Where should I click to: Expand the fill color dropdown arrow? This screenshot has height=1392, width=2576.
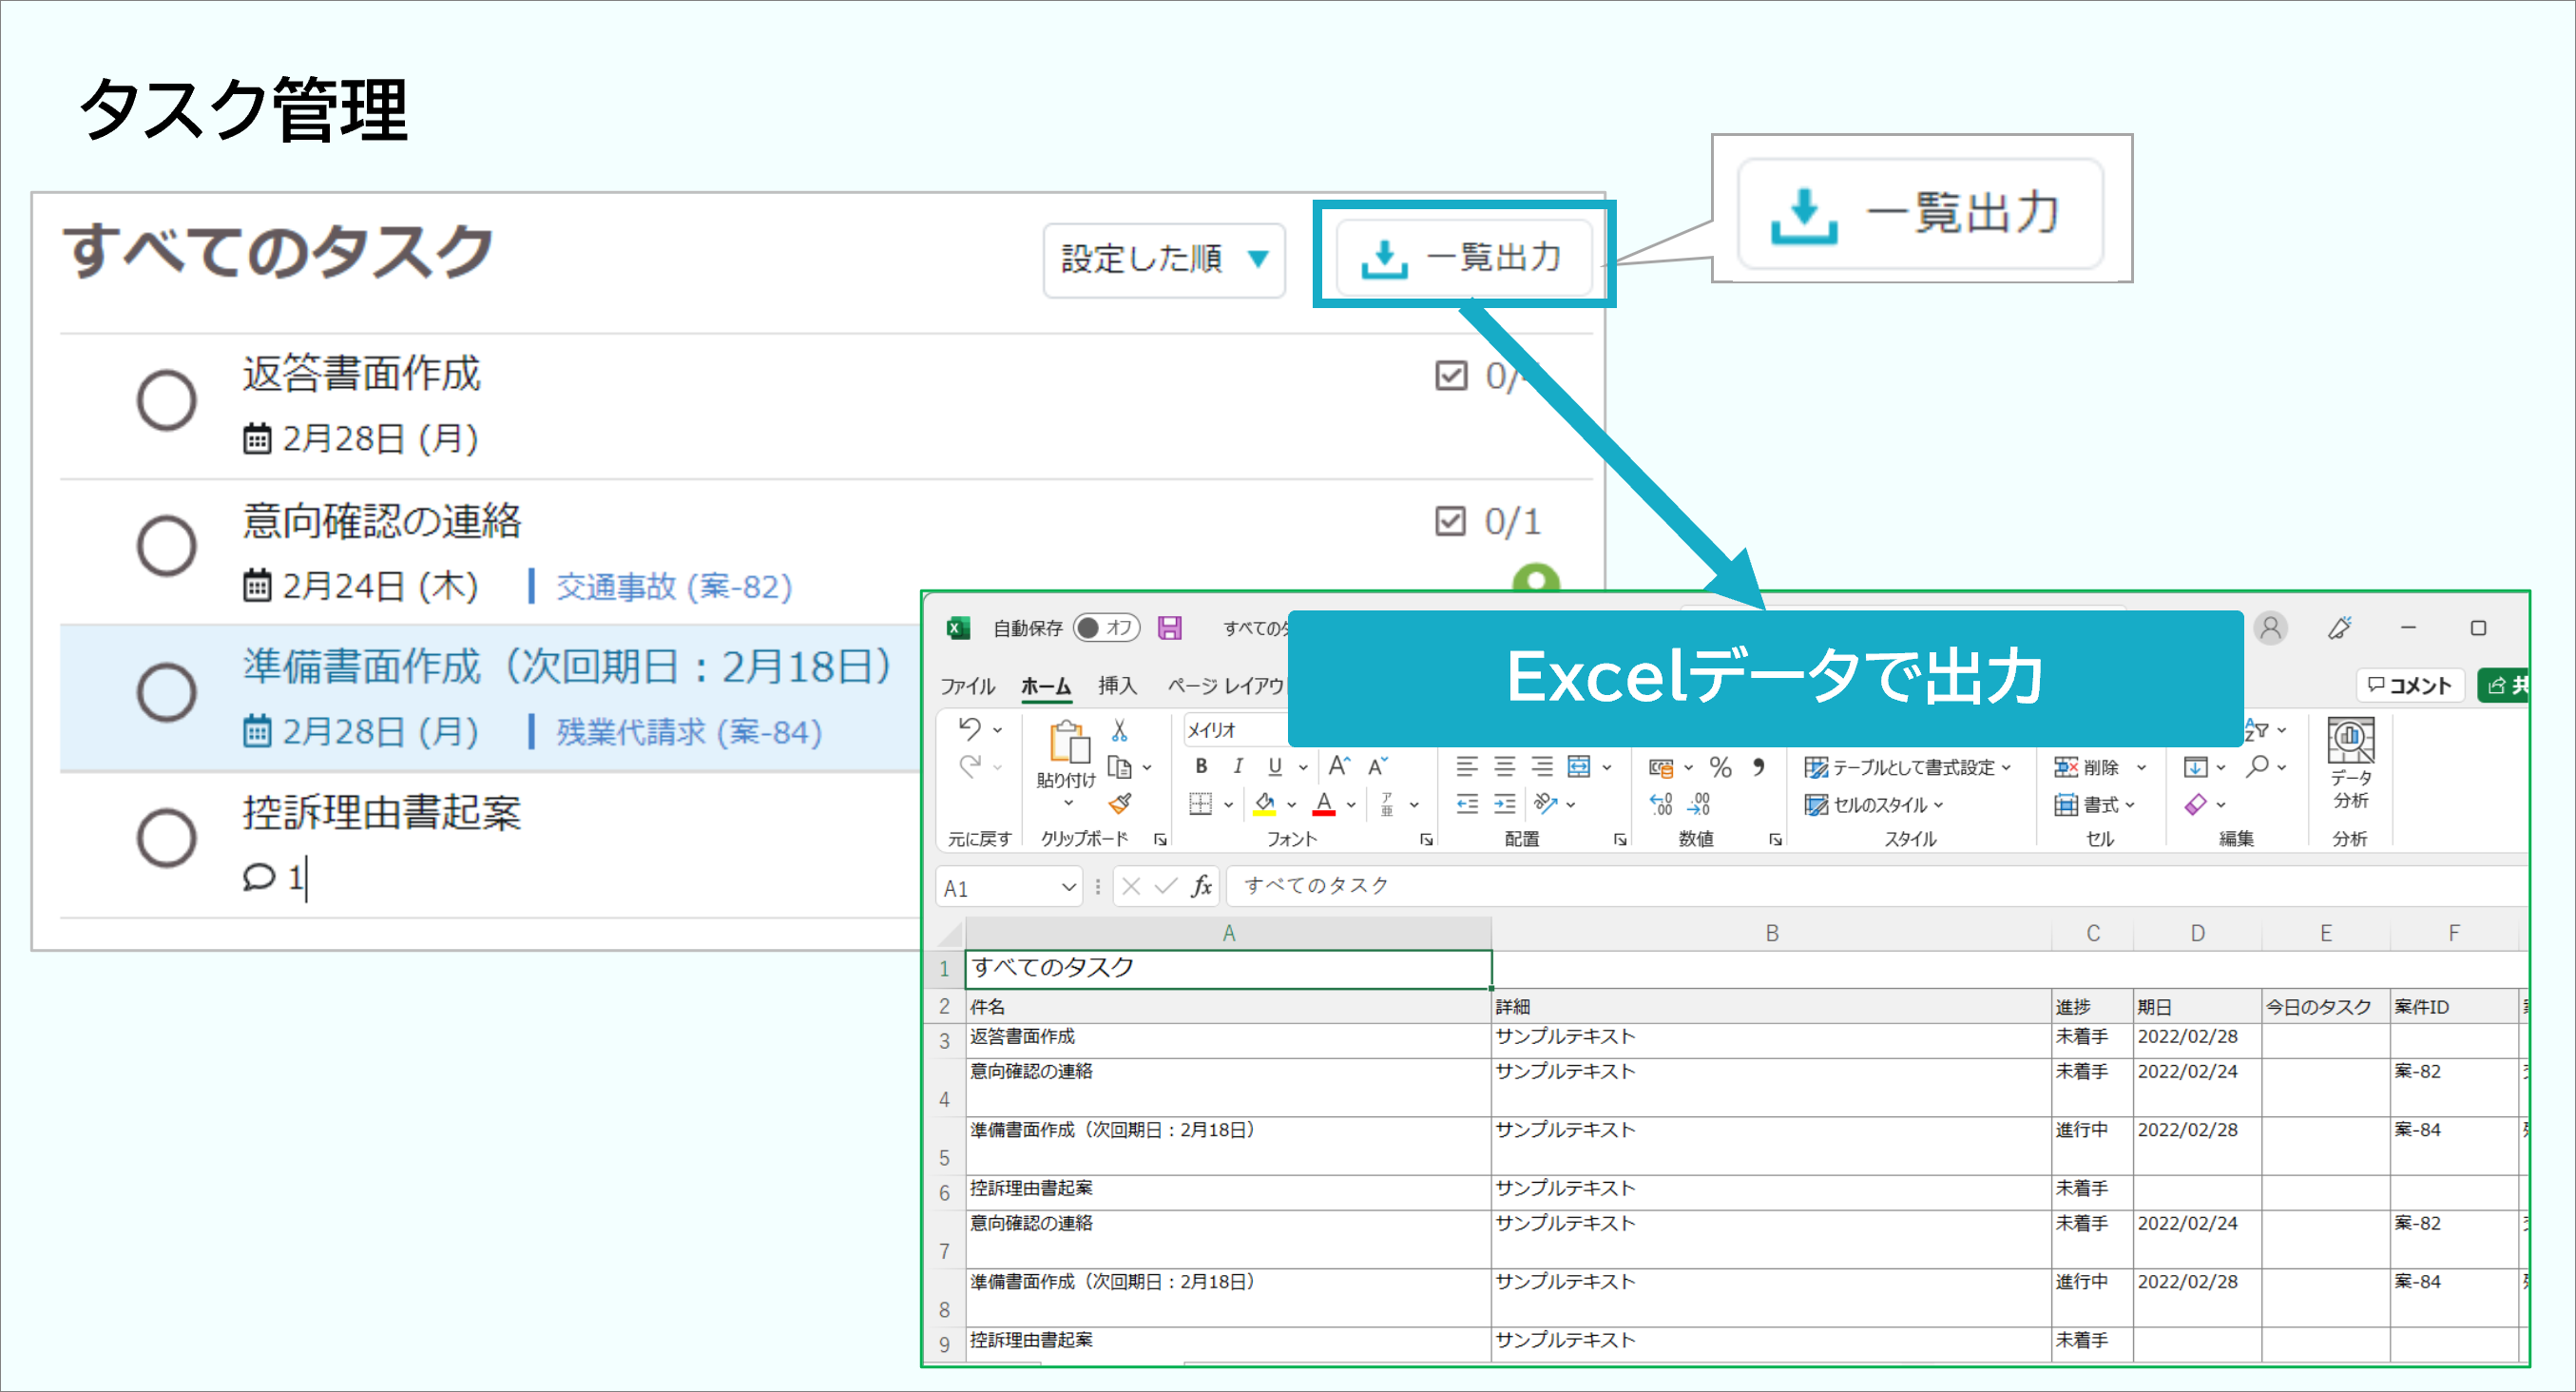click(1292, 804)
